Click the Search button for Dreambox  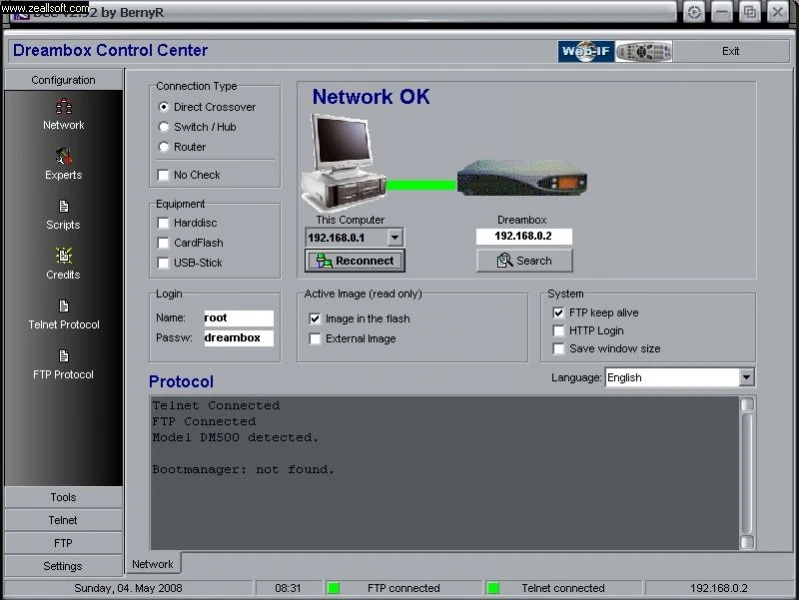pyautogui.click(x=524, y=260)
